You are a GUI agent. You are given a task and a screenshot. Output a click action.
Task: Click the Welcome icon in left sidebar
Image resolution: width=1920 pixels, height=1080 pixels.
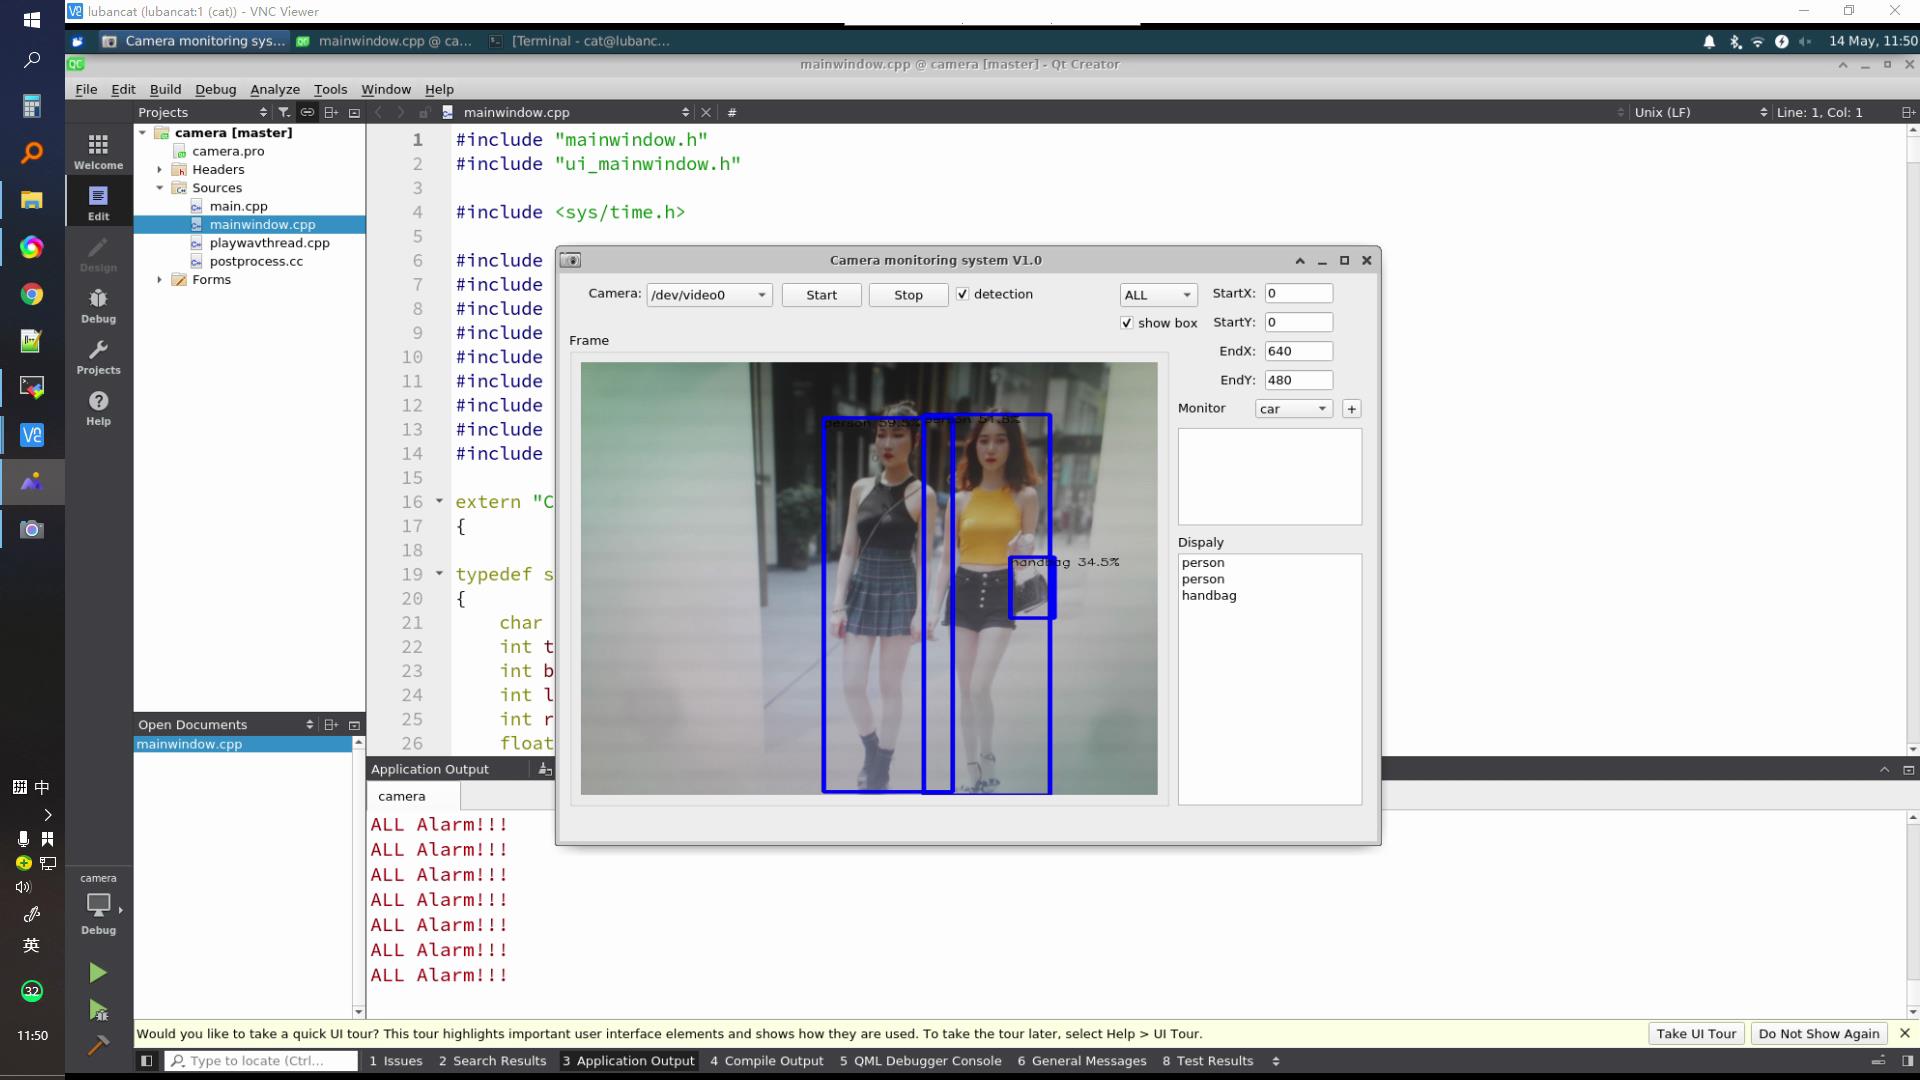[98, 150]
